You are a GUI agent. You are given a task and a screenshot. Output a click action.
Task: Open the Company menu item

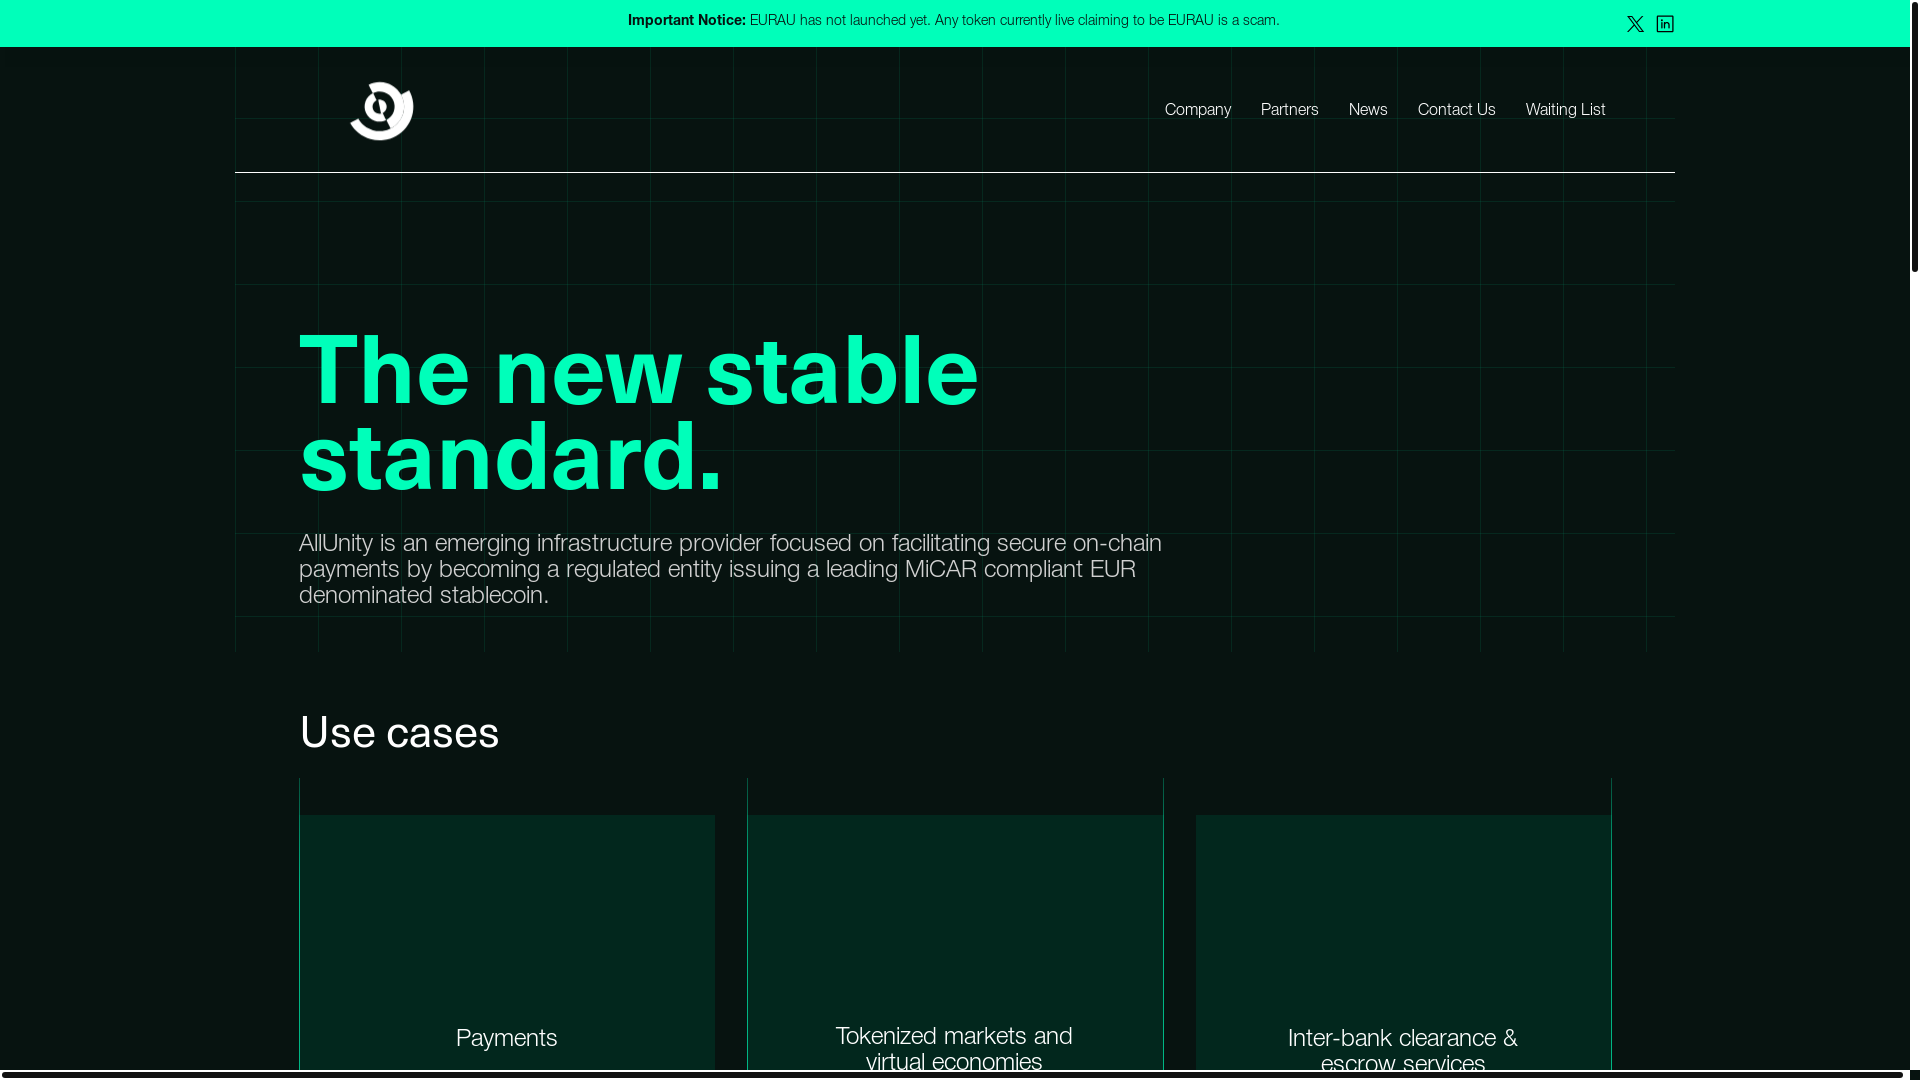coord(1197,111)
